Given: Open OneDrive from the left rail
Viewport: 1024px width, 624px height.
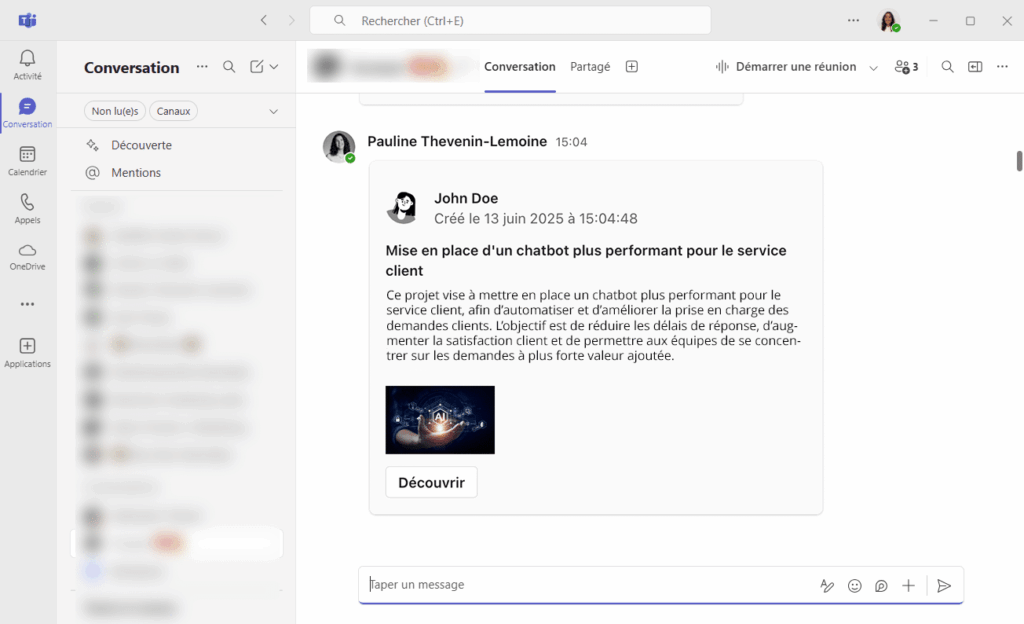Looking at the screenshot, I should click(27, 257).
